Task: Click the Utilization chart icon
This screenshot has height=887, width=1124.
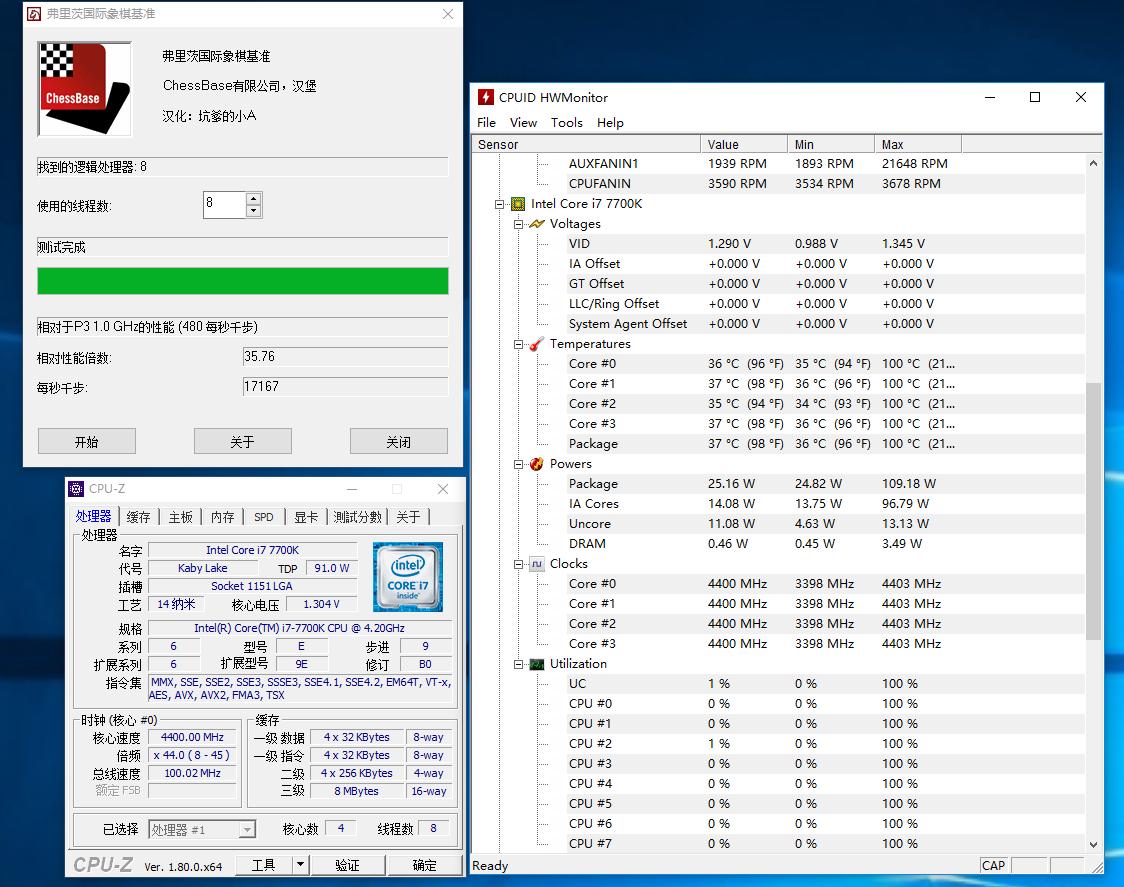Action: [x=537, y=664]
